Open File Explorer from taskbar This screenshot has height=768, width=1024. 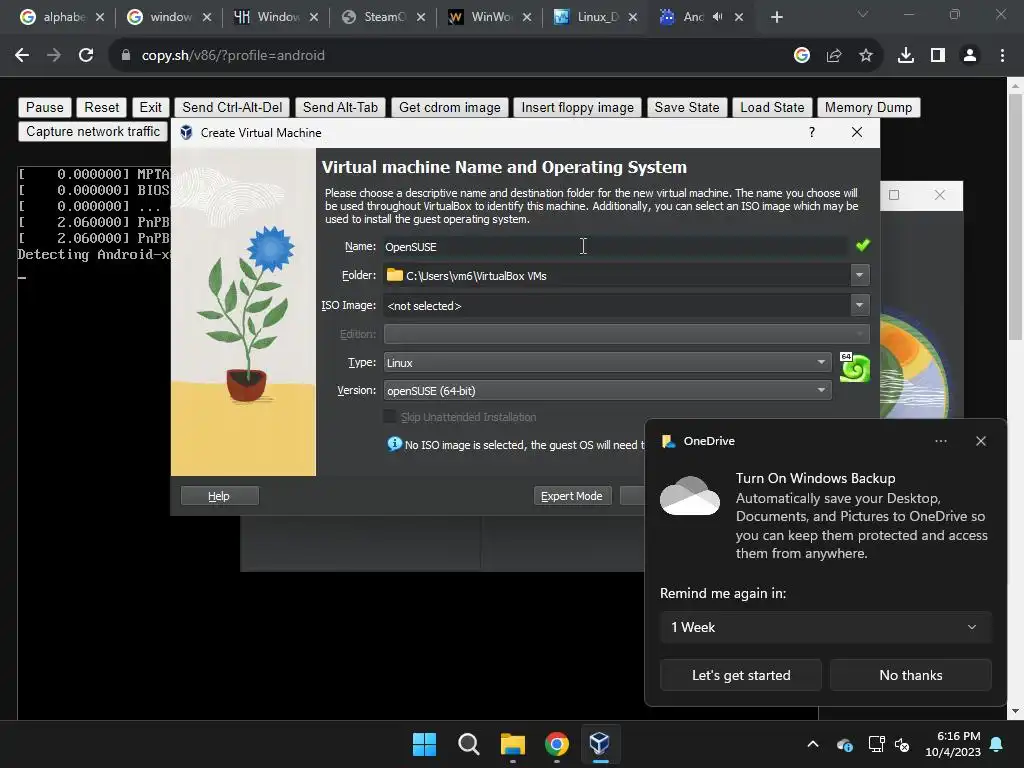click(x=513, y=744)
